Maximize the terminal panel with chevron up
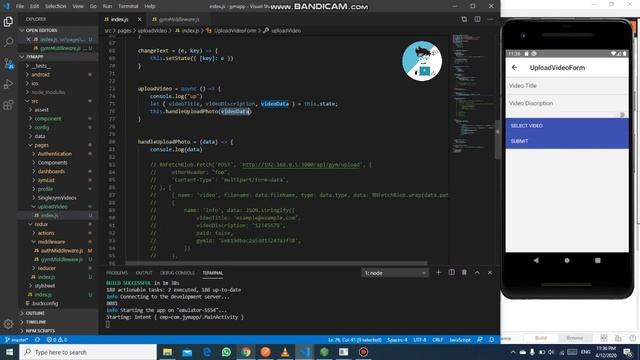The height and width of the screenshot is (360, 640). point(477,272)
